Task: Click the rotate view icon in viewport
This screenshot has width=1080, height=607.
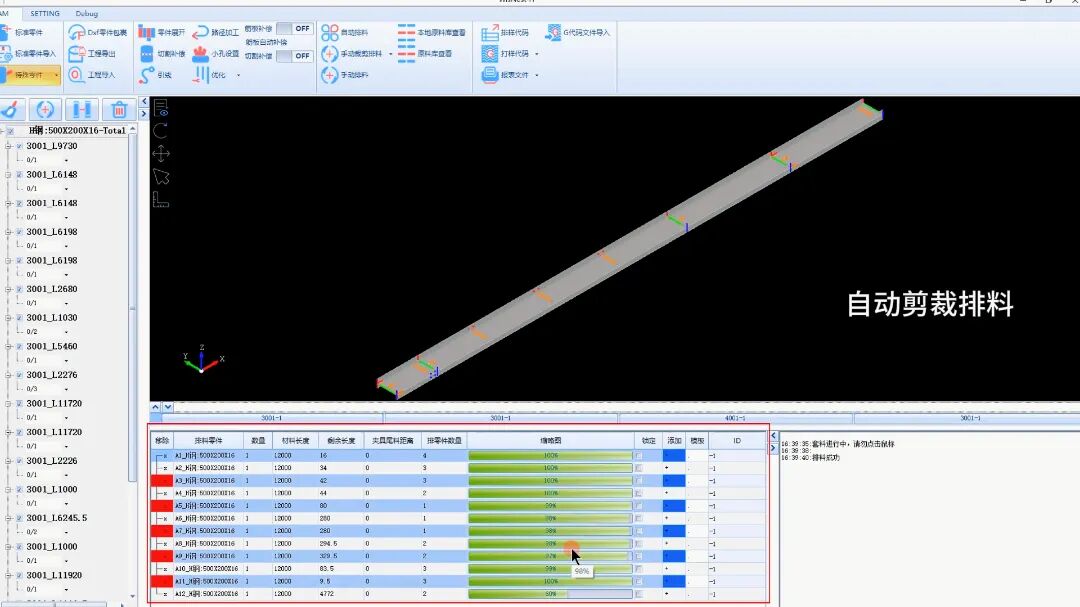Action: [x=160, y=131]
